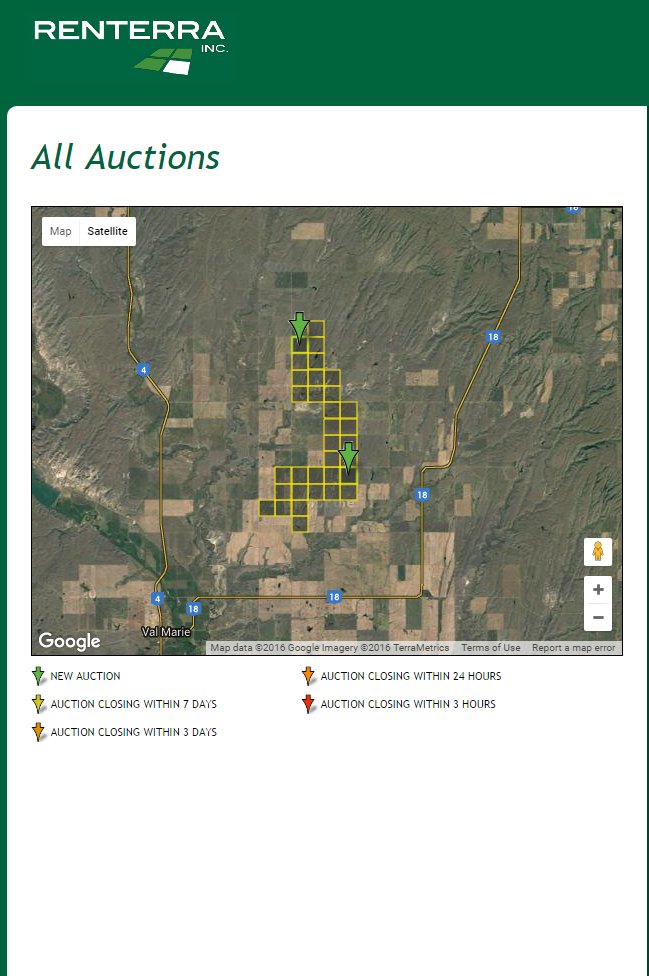Click the Closing Within 3 Hours legend icon
649x976 pixels.
308,704
